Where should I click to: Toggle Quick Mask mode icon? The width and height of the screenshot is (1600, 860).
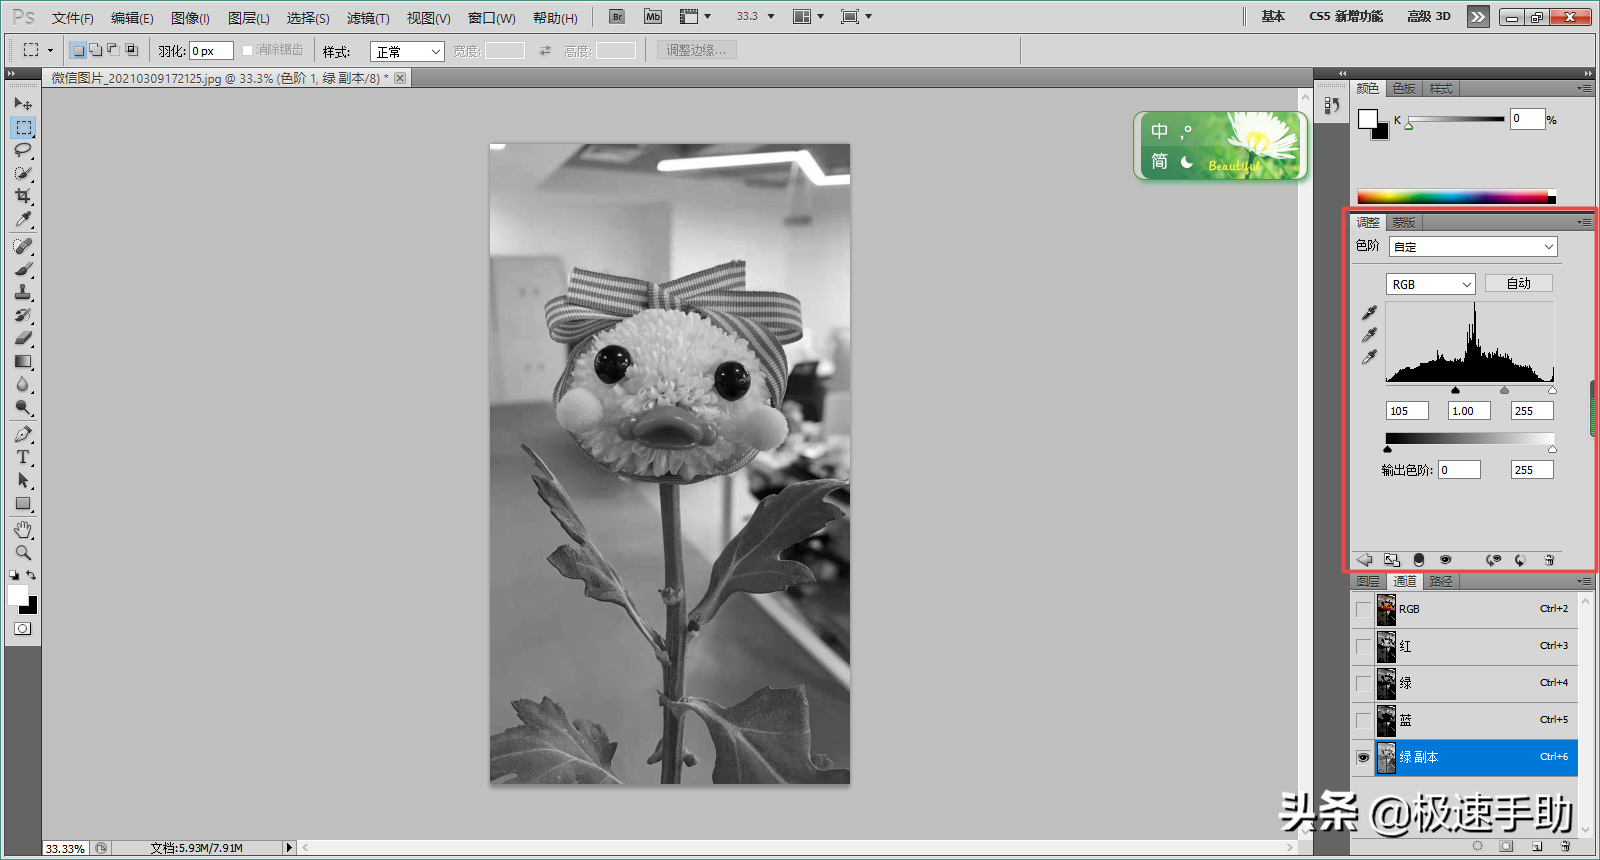(x=23, y=629)
